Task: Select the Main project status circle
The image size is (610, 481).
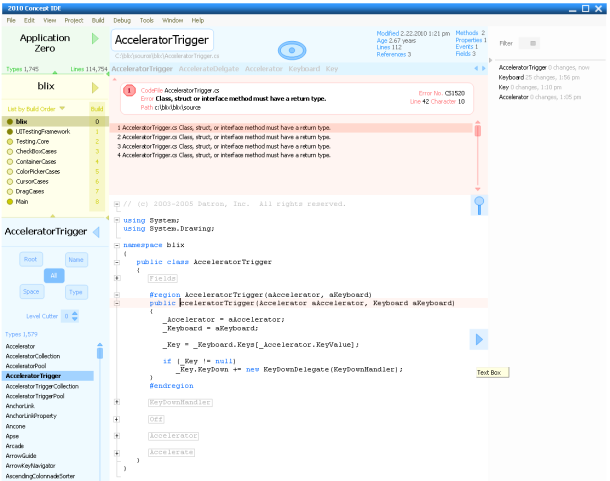Action: (x=10, y=202)
